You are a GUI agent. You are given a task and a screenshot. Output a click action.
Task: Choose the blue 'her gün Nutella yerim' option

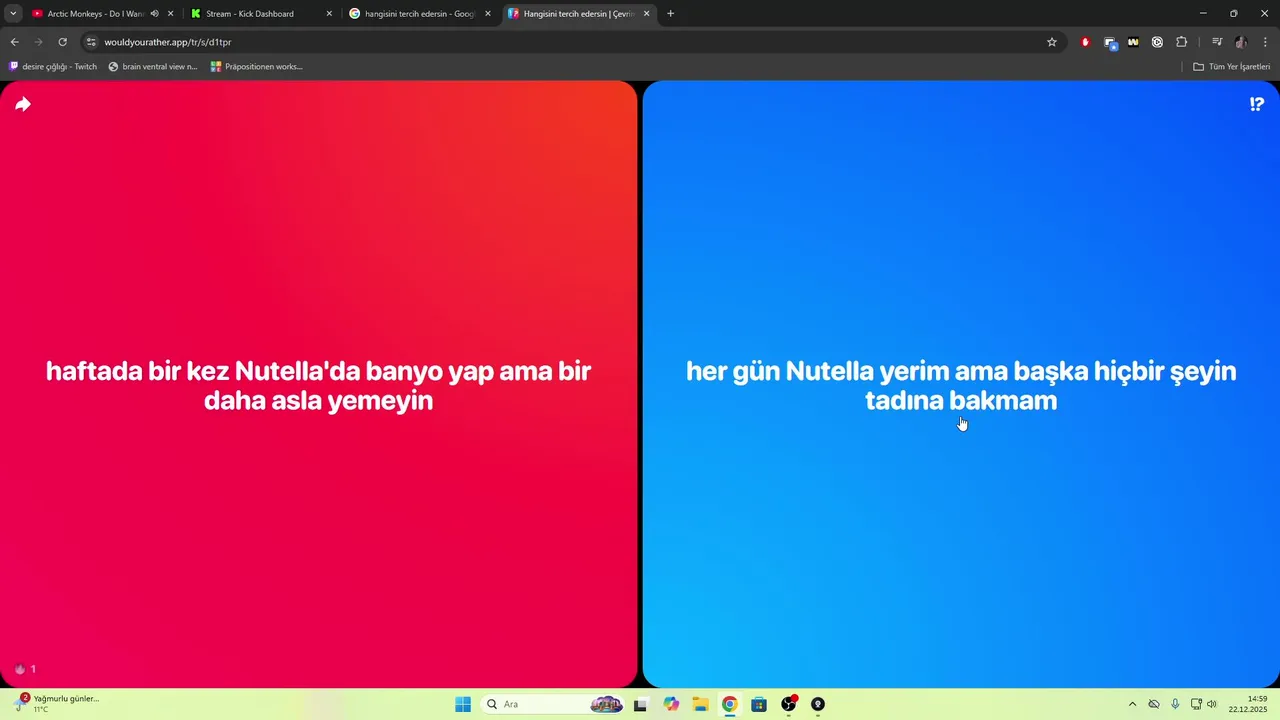point(961,384)
